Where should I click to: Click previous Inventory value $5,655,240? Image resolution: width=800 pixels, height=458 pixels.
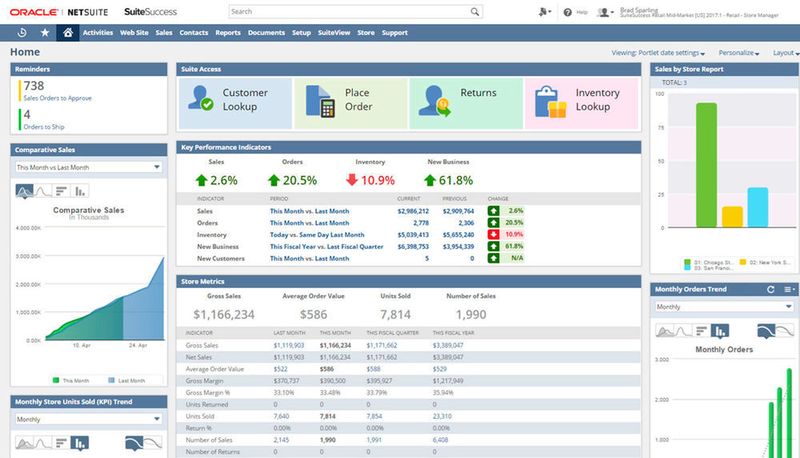pos(458,235)
